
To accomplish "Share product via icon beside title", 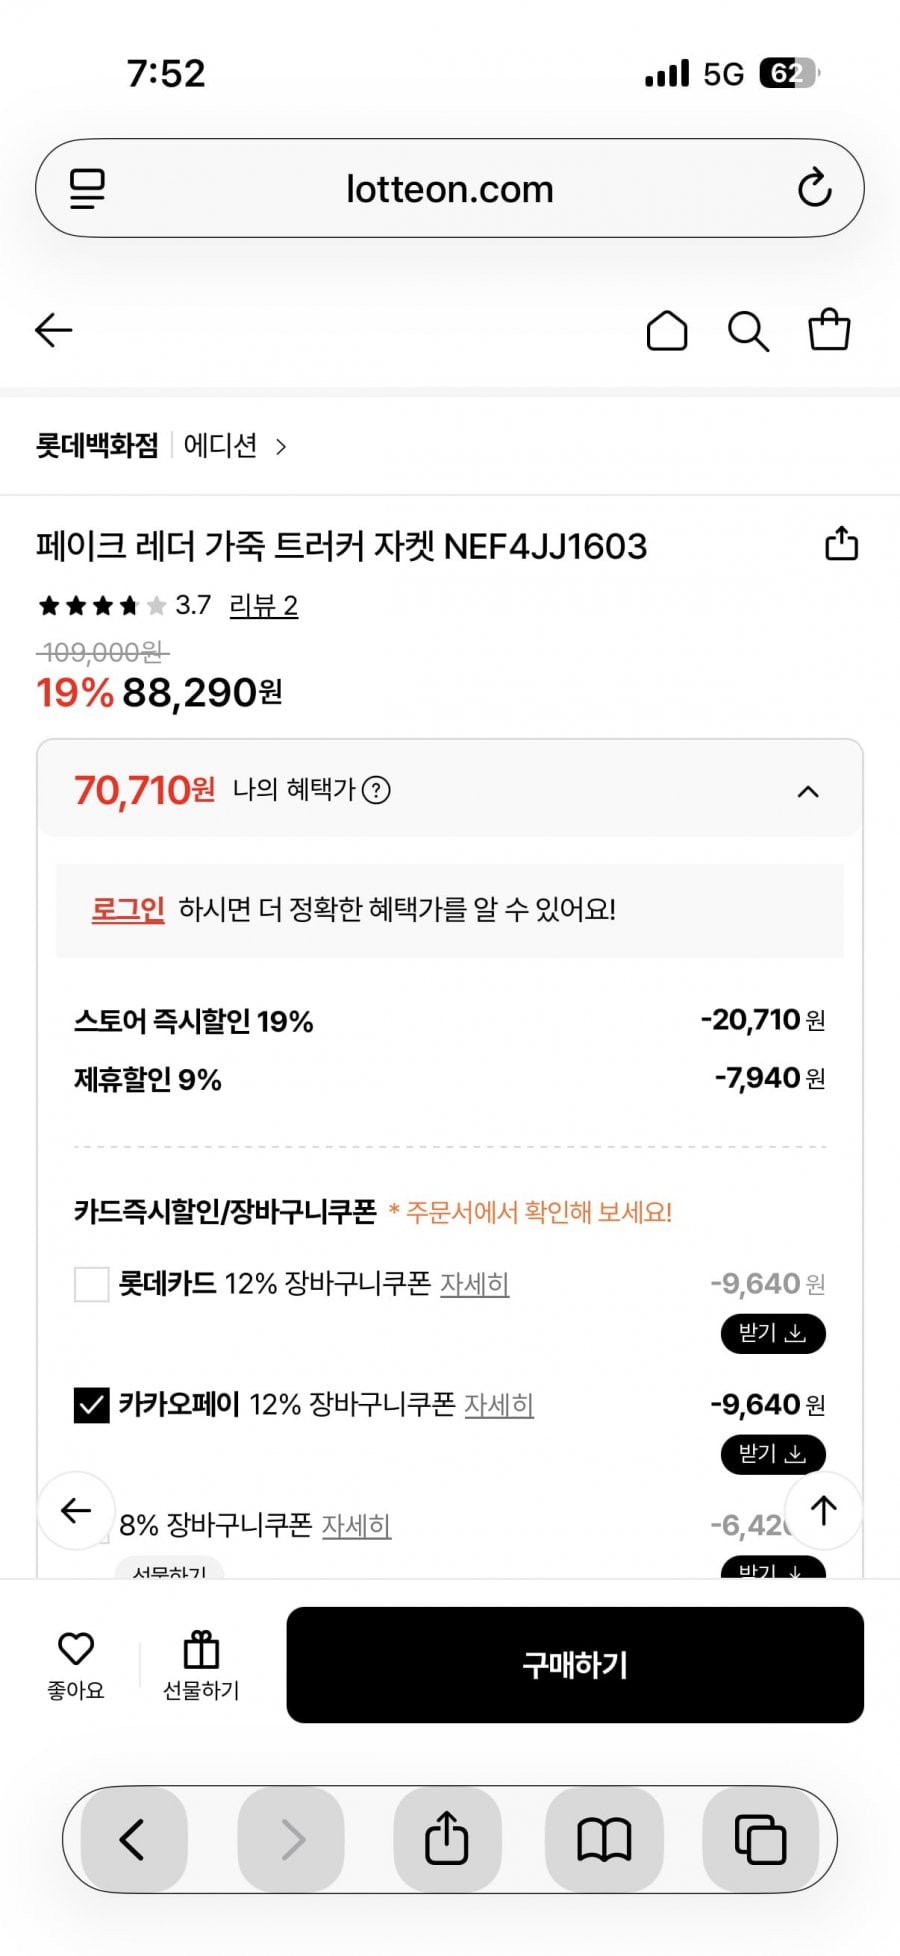I will pyautogui.click(x=841, y=544).
